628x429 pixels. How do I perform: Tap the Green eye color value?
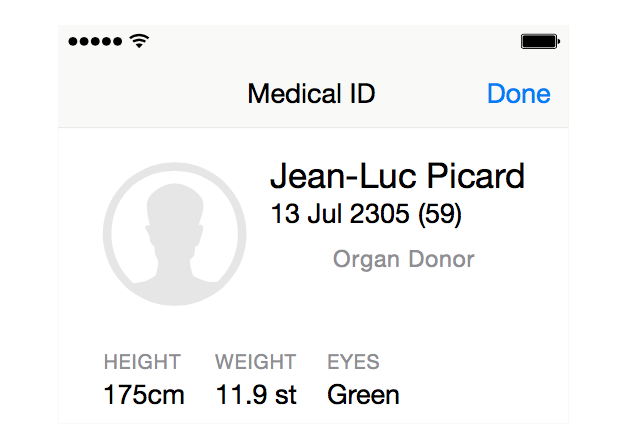(x=363, y=395)
